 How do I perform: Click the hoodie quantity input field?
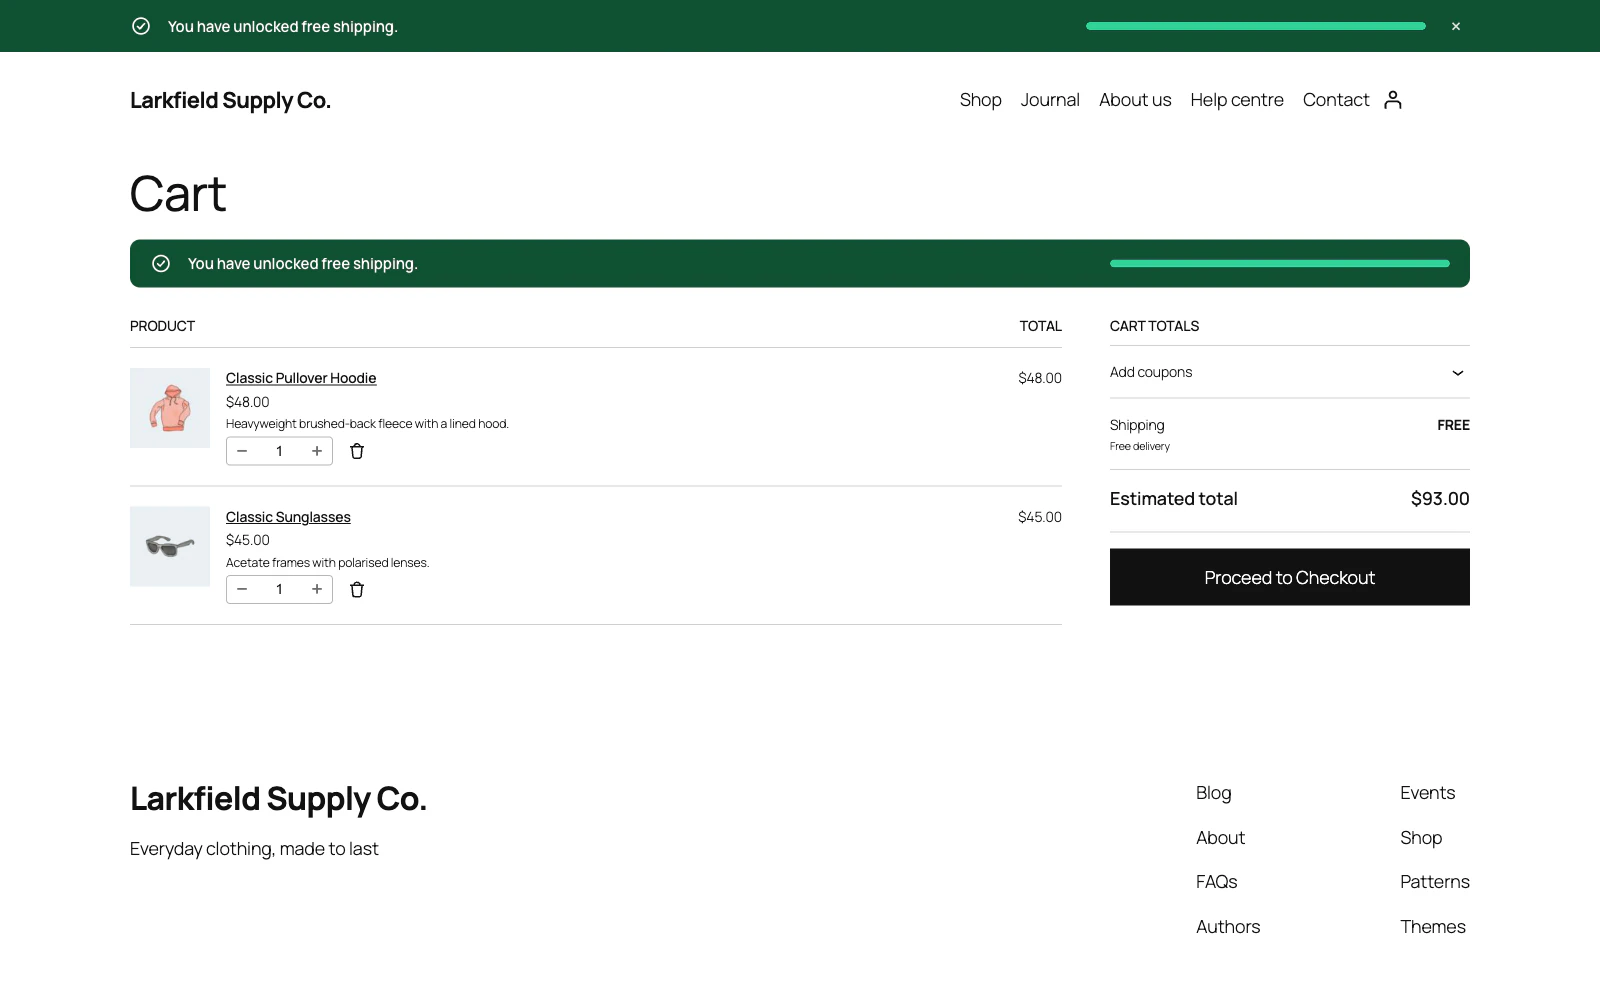[279, 451]
